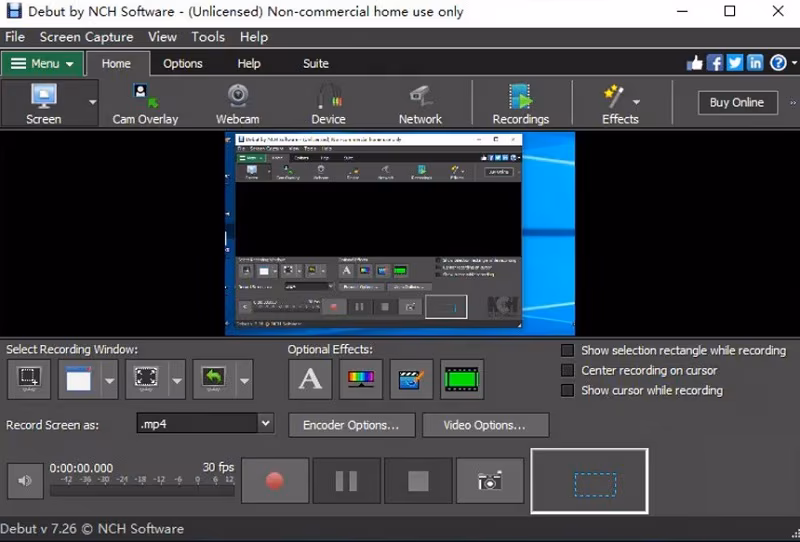
Task: Open the green screen effect
Action: click(462, 379)
